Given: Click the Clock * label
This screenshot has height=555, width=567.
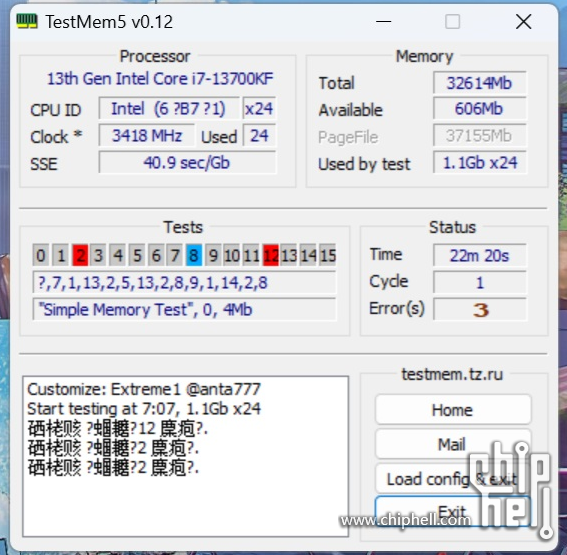Looking at the screenshot, I should pyautogui.click(x=56, y=137).
